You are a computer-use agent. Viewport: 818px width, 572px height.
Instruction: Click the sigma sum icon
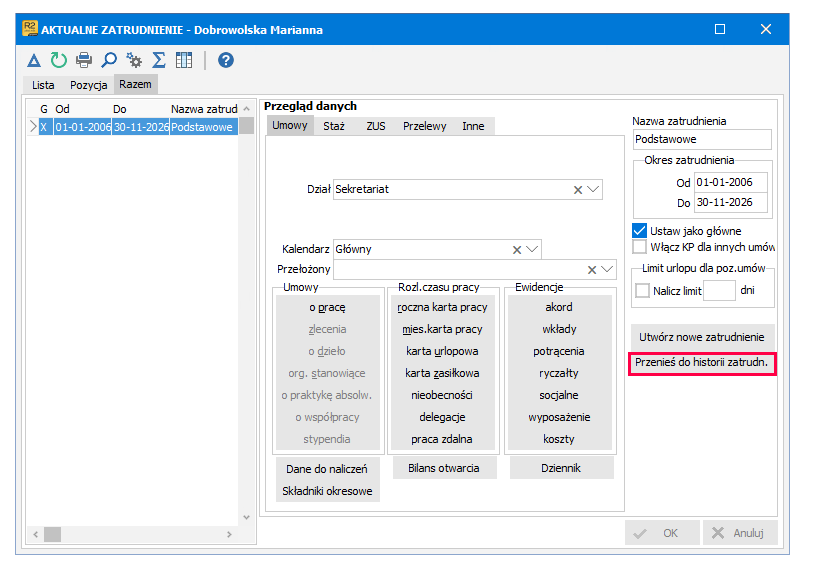coord(159,61)
